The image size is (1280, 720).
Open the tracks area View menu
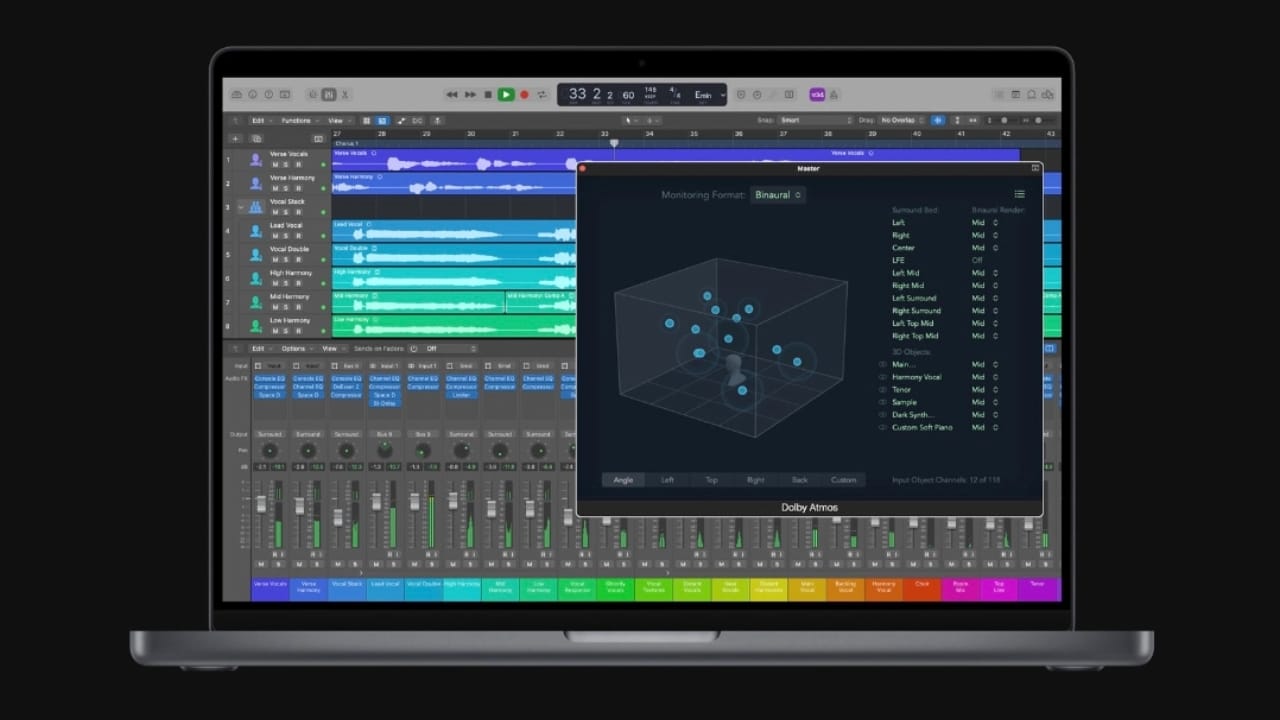coord(338,121)
